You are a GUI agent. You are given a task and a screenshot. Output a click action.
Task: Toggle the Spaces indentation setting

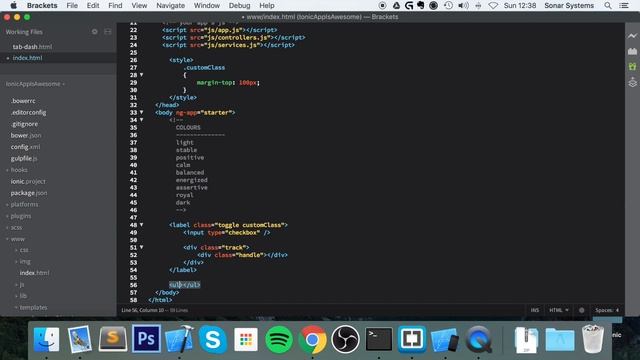(607, 310)
